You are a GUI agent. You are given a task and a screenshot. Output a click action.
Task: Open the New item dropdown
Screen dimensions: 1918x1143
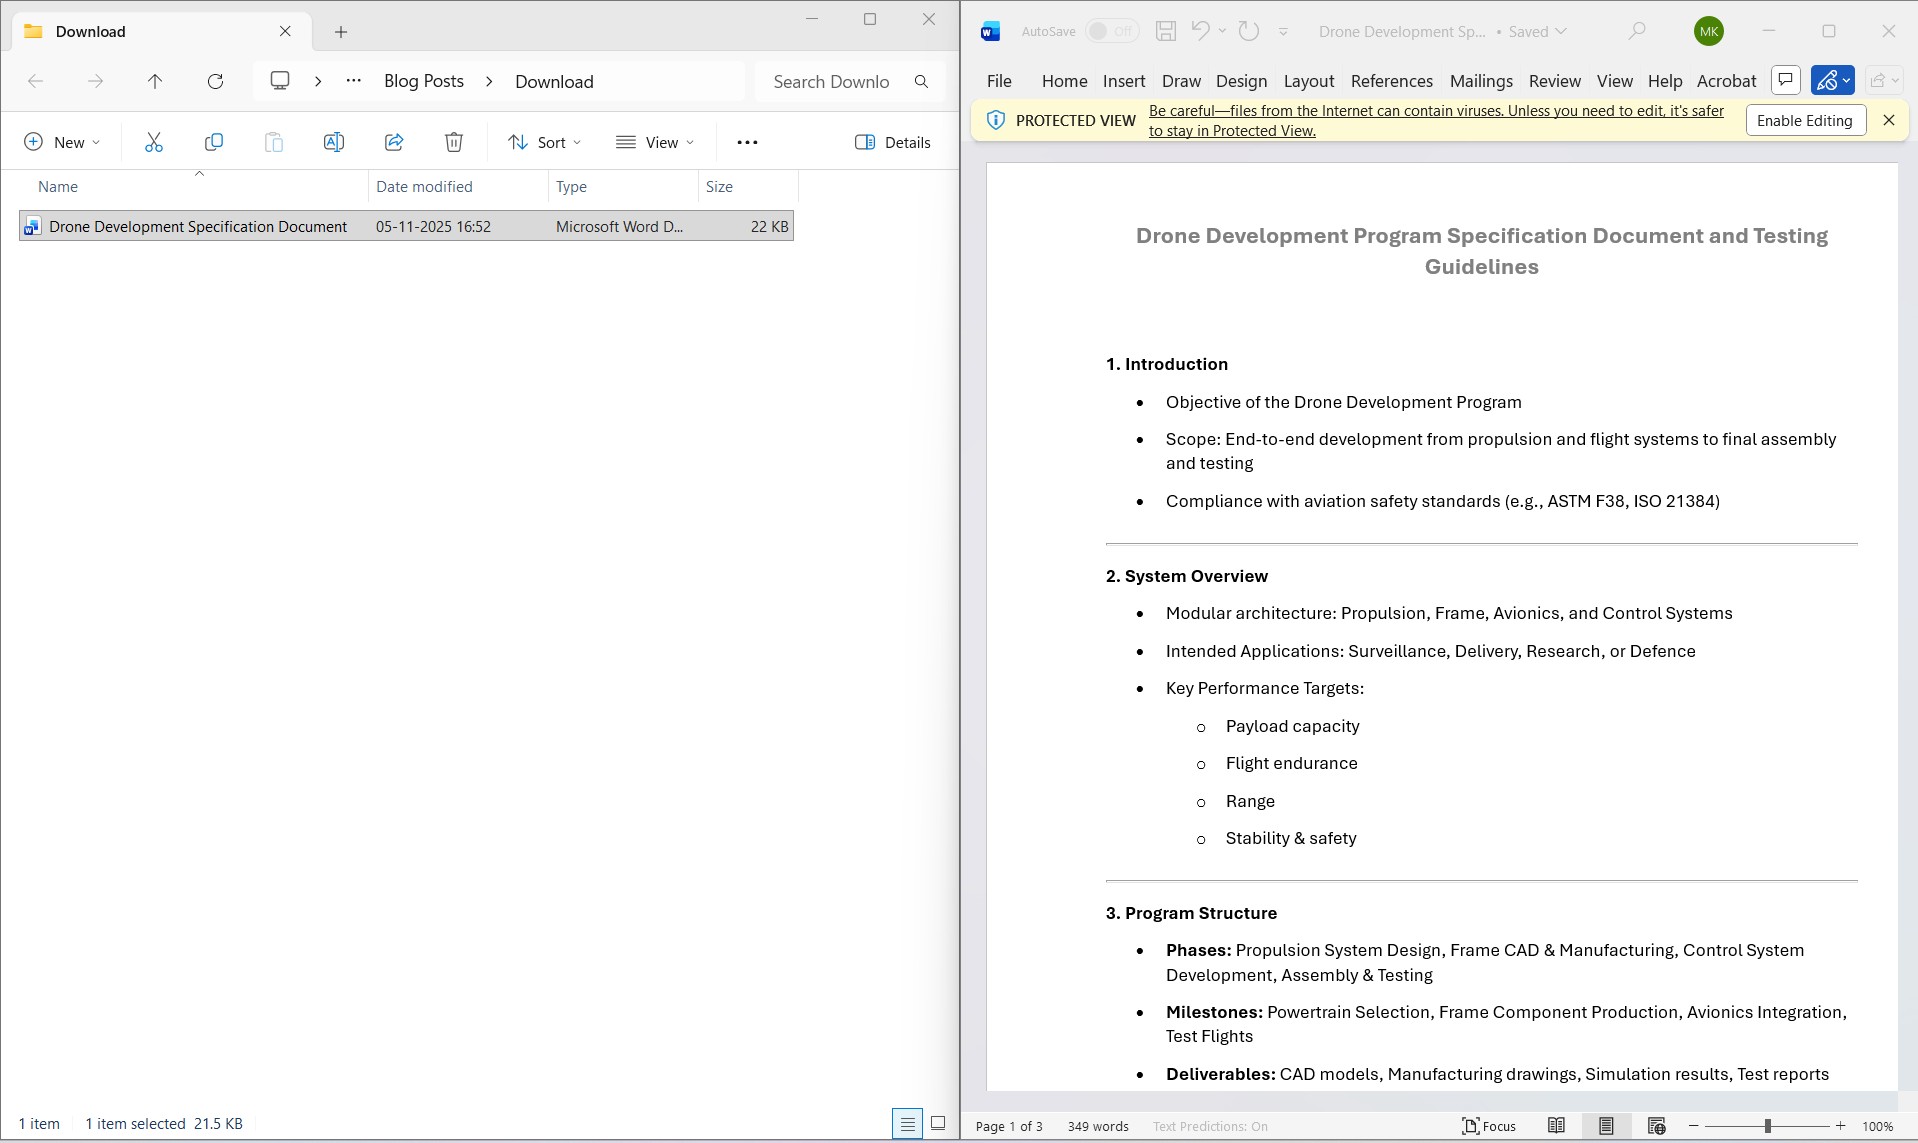pyautogui.click(x=62, y=142)
